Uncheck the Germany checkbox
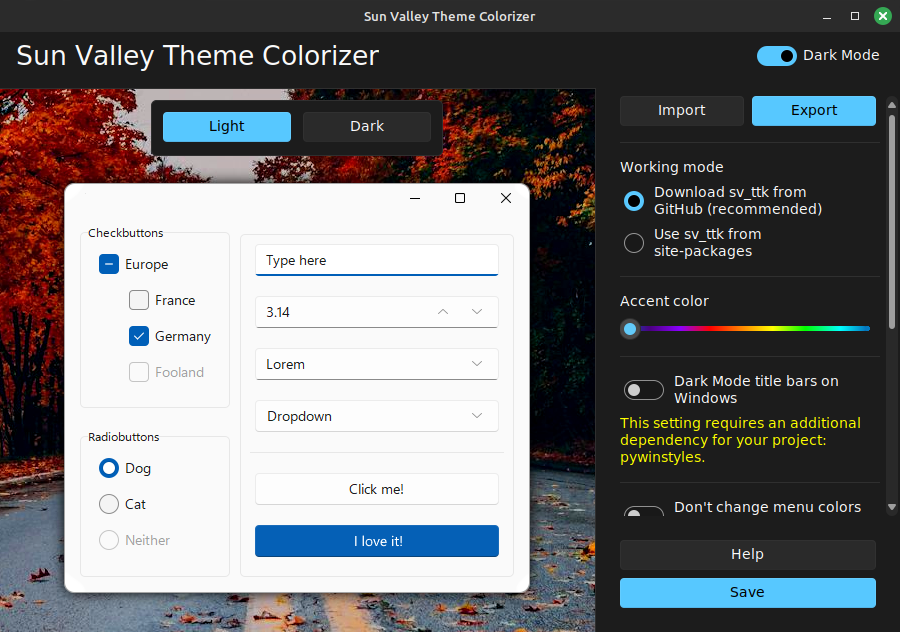The width and height of the screenshot is (900, 632). pyautogui.click(x=138, y=336)
